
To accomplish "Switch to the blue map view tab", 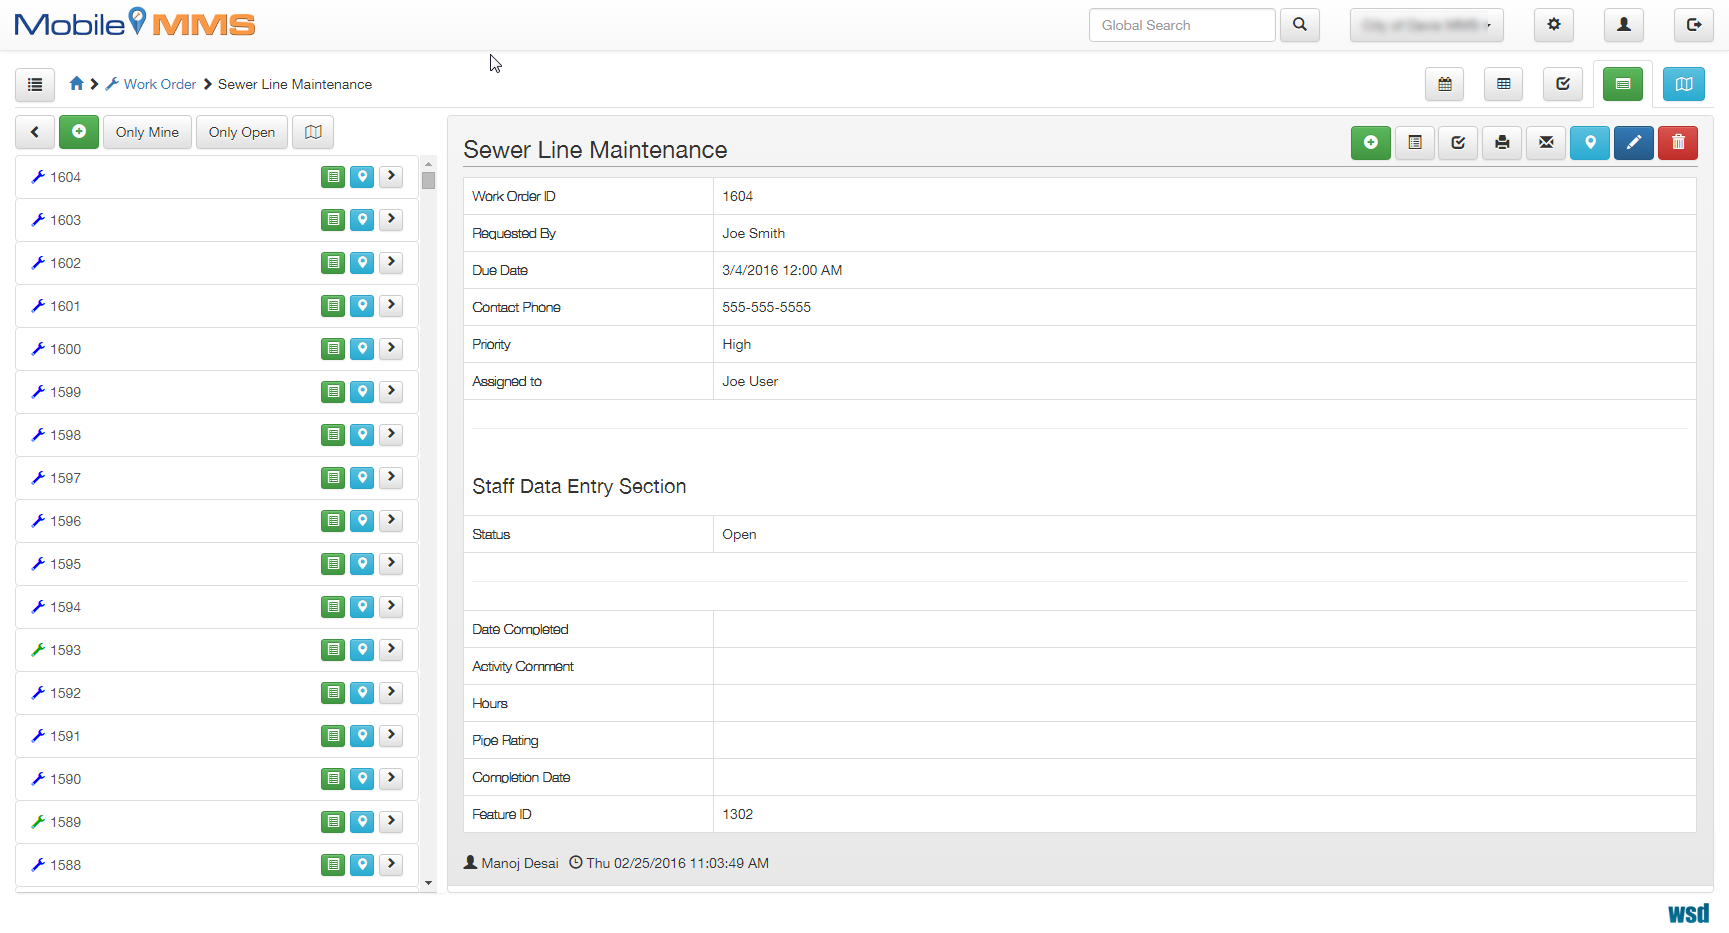I will click(x=1684, y=84).
